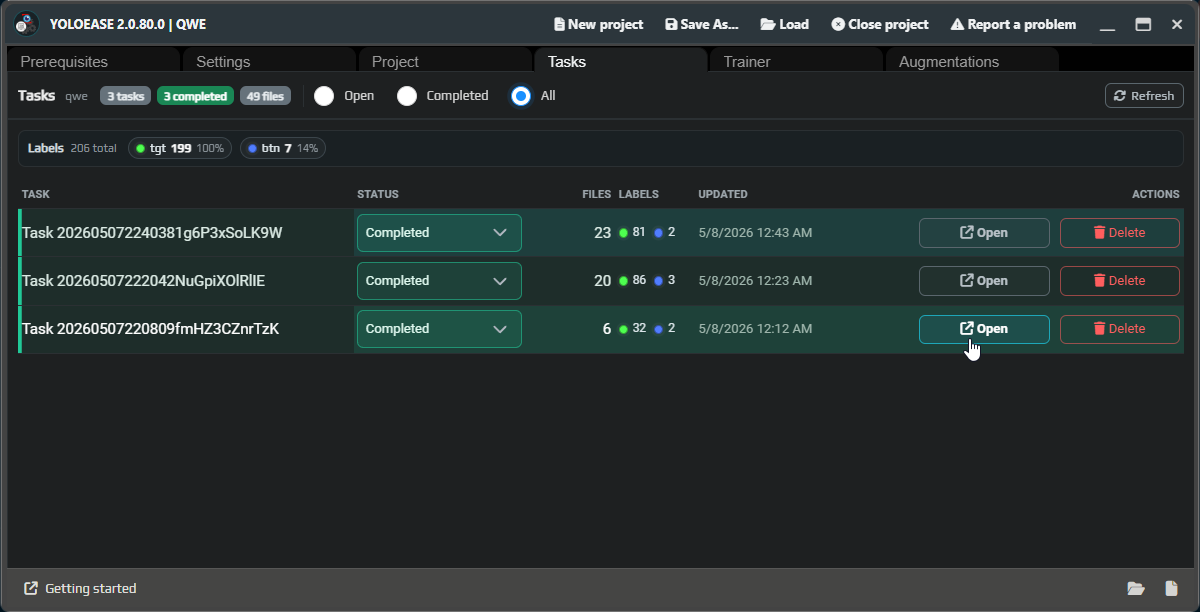Report a problem
The image size is (1200, 612).
[1013, 24]
